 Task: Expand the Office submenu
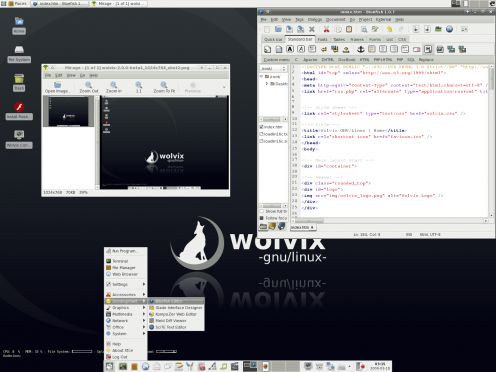[125, 327]
